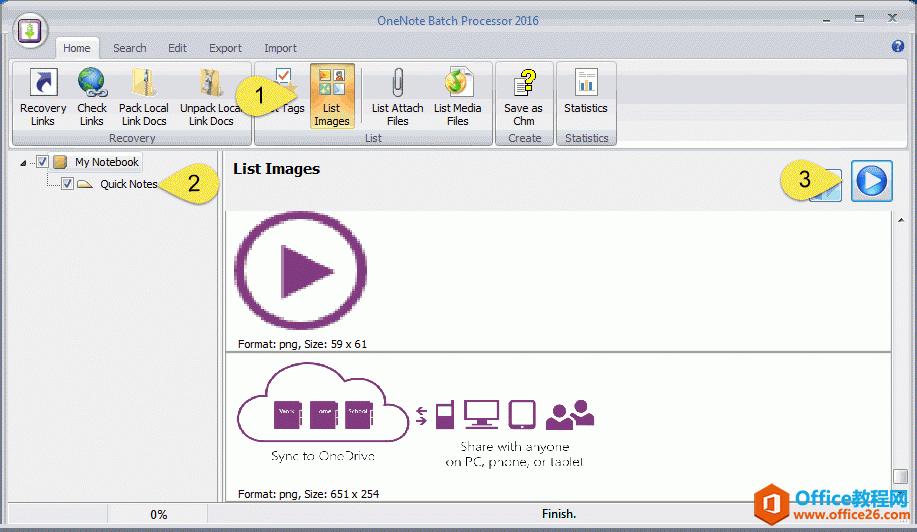The image size is (917, 532).
Task: Click the vertical scrollbar thumb
Action: pyautogui.click(x=901, y=476)
